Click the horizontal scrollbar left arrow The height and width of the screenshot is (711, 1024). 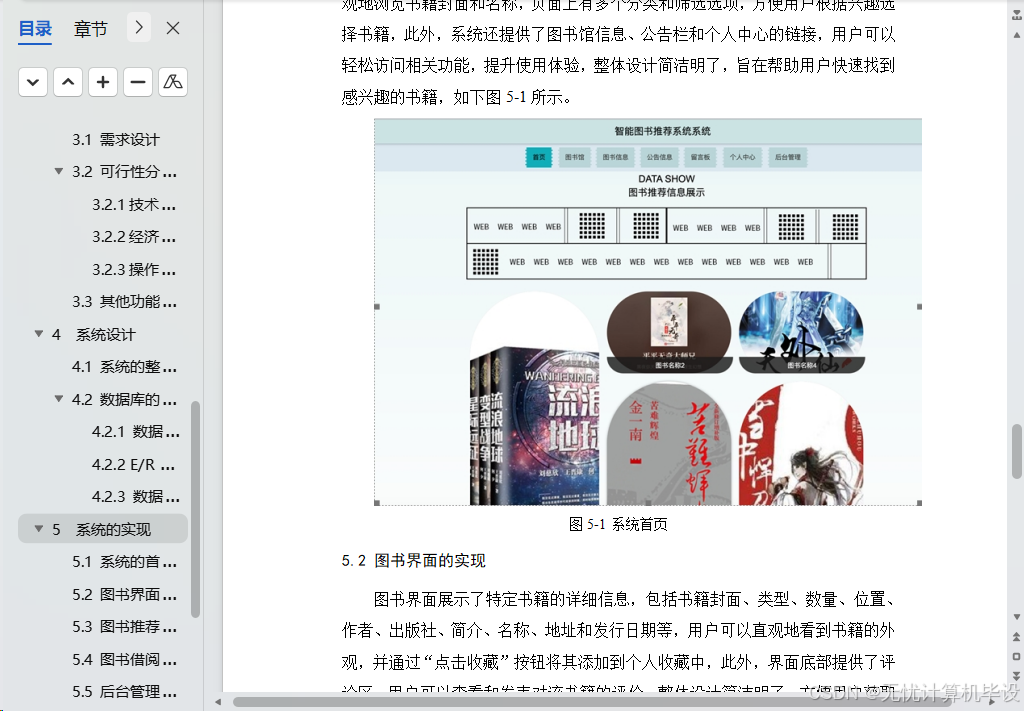pyautogui.click(x=218, y=702)
